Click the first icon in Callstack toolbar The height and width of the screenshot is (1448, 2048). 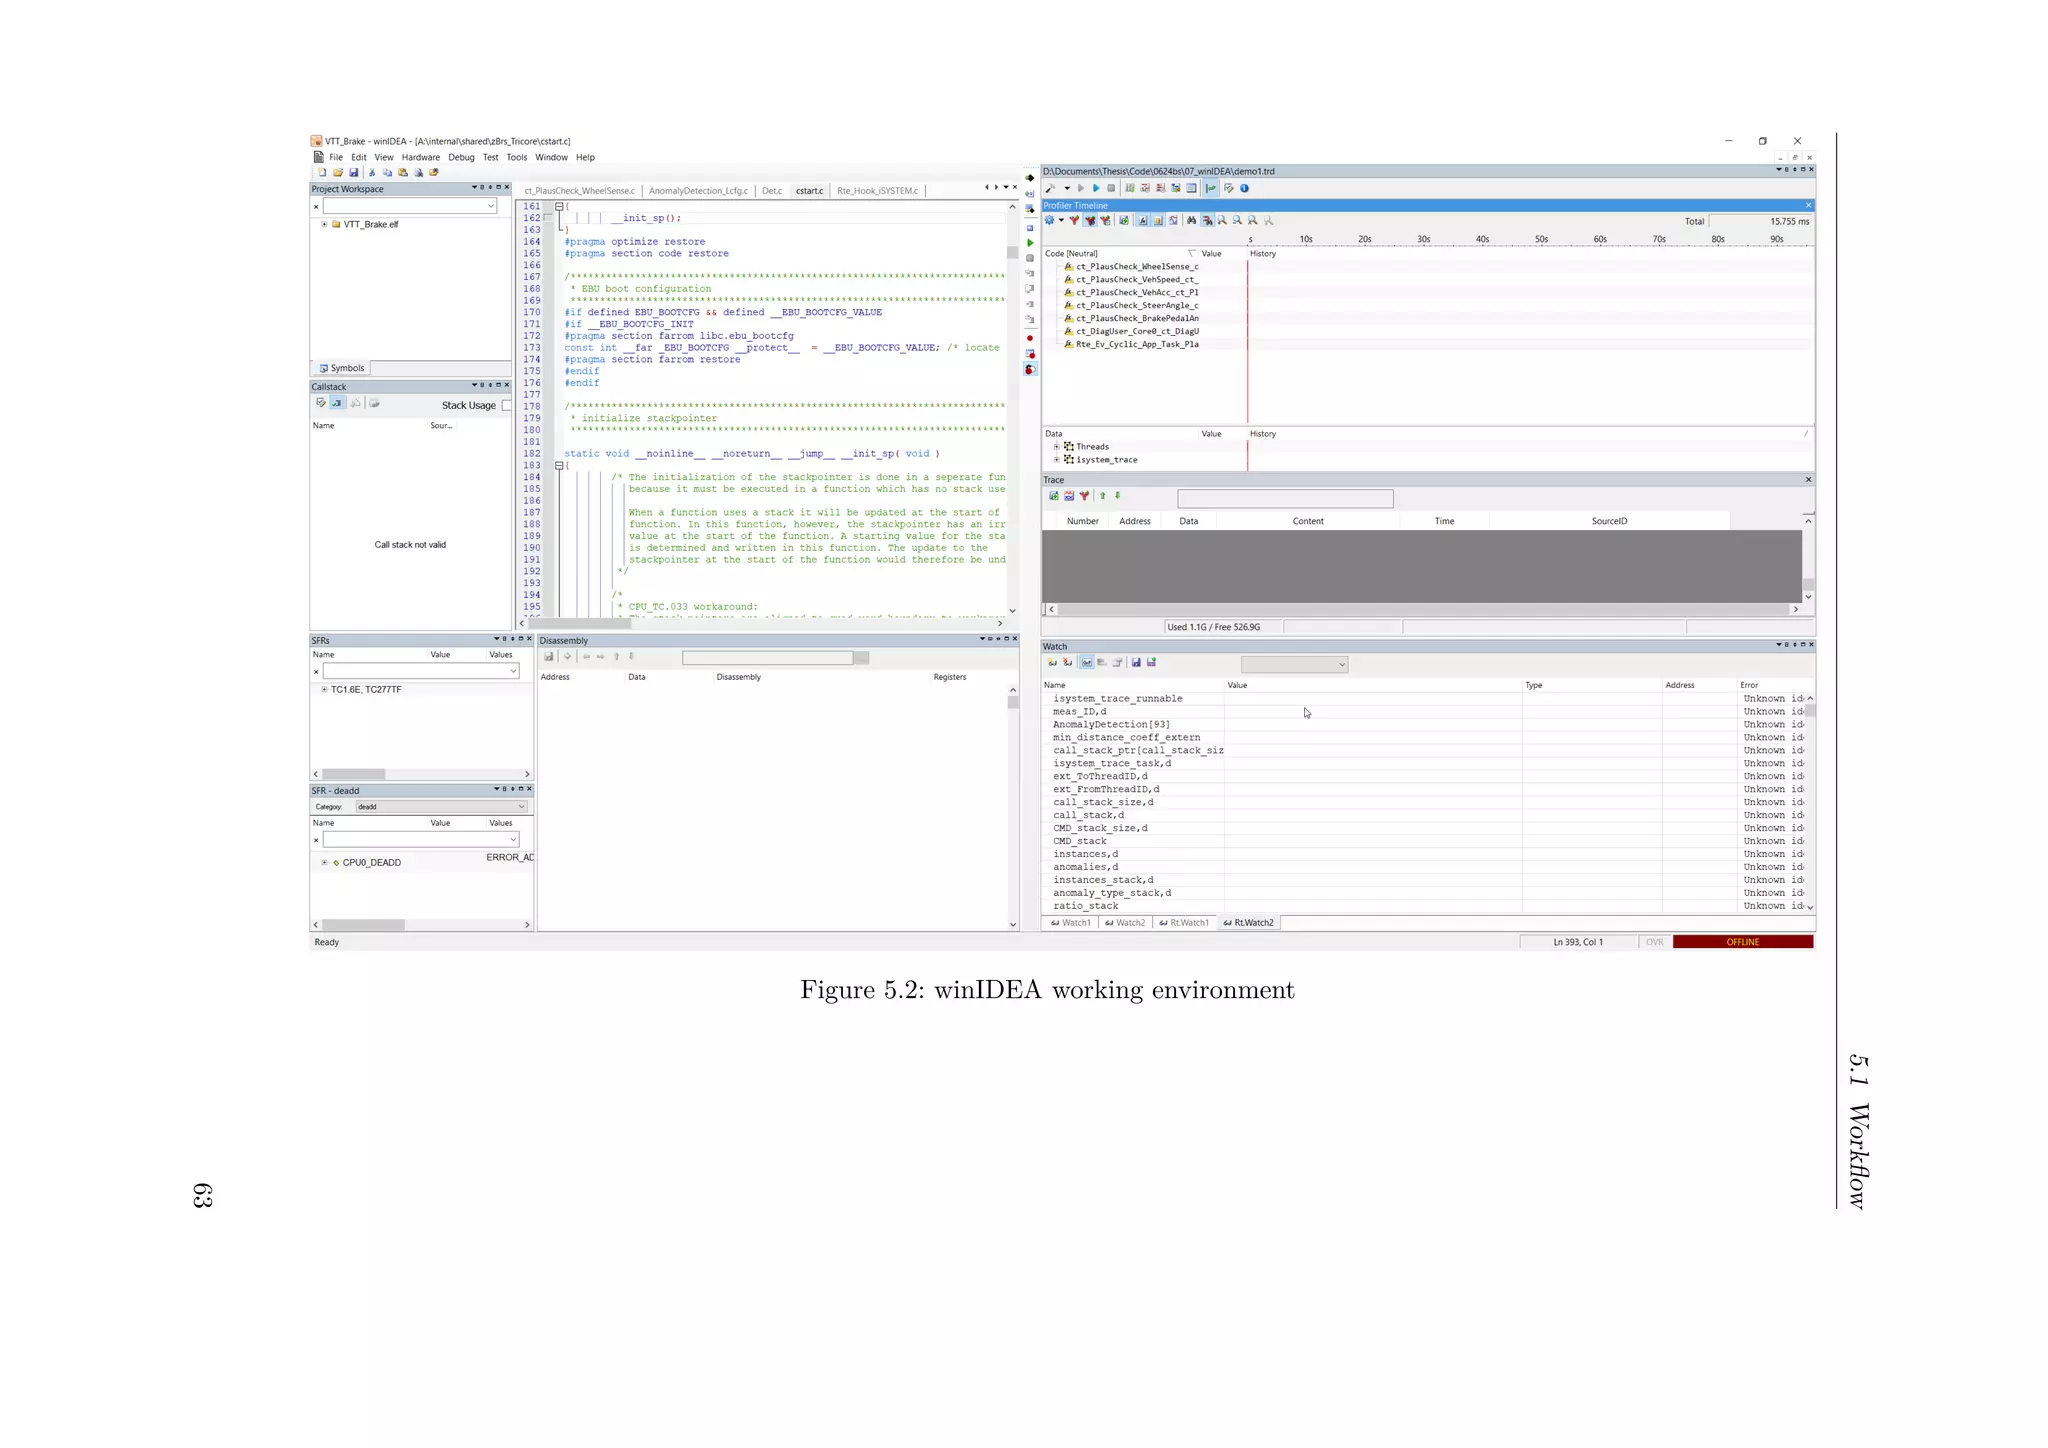tap(321, 403)
